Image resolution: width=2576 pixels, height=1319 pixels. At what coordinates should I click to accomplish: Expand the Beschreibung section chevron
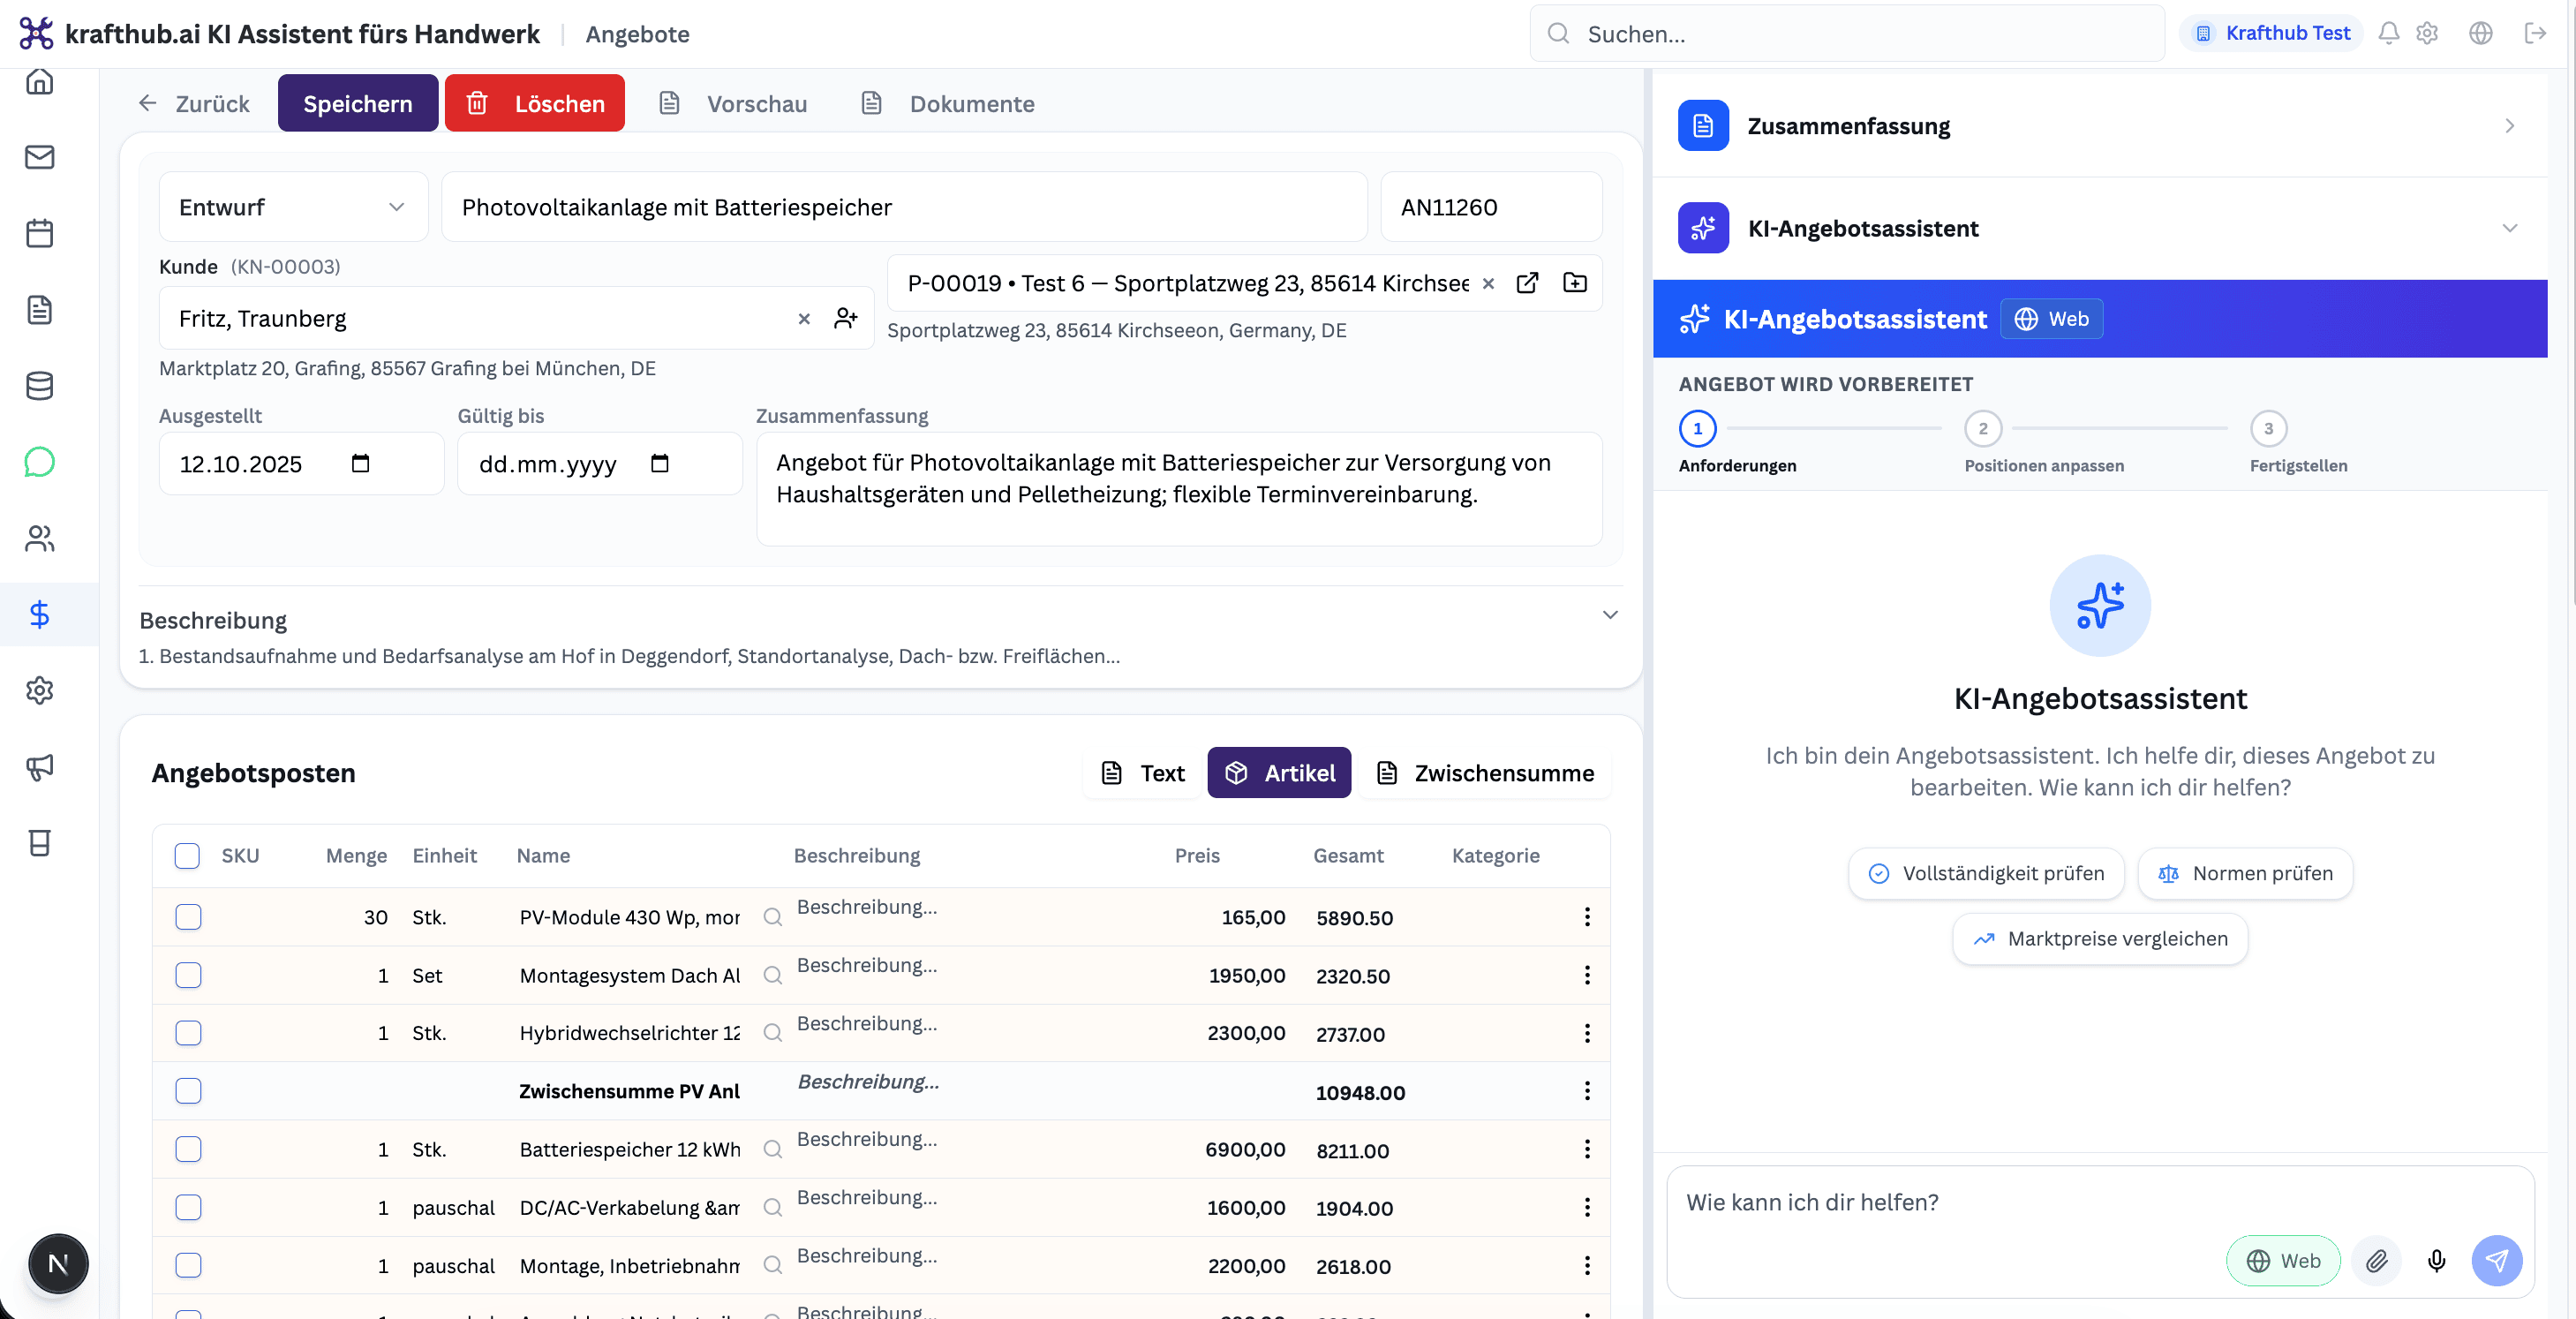click(1609, 615)
